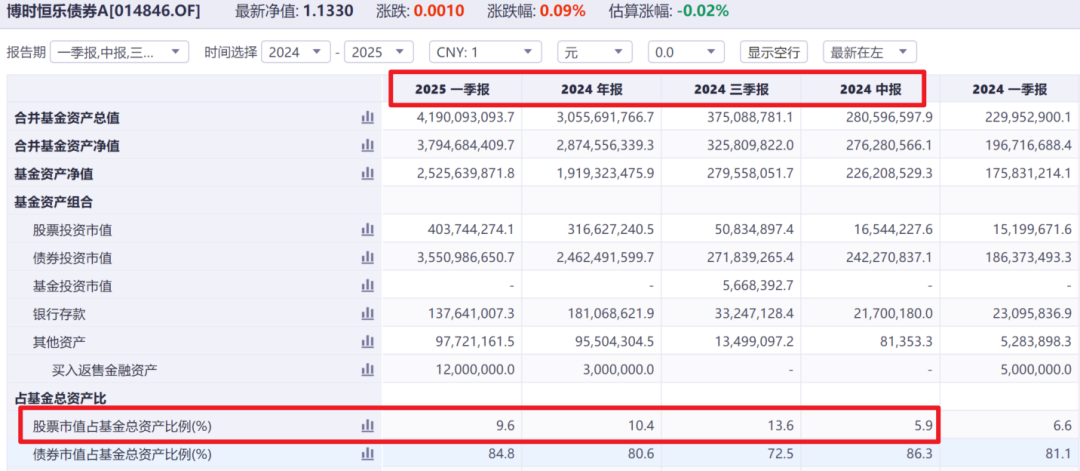Image resolution: width=1080 pixels, height=471 pixels.
Task: Click the value 97,721,161.5
Action: click(x=475, y=342)
